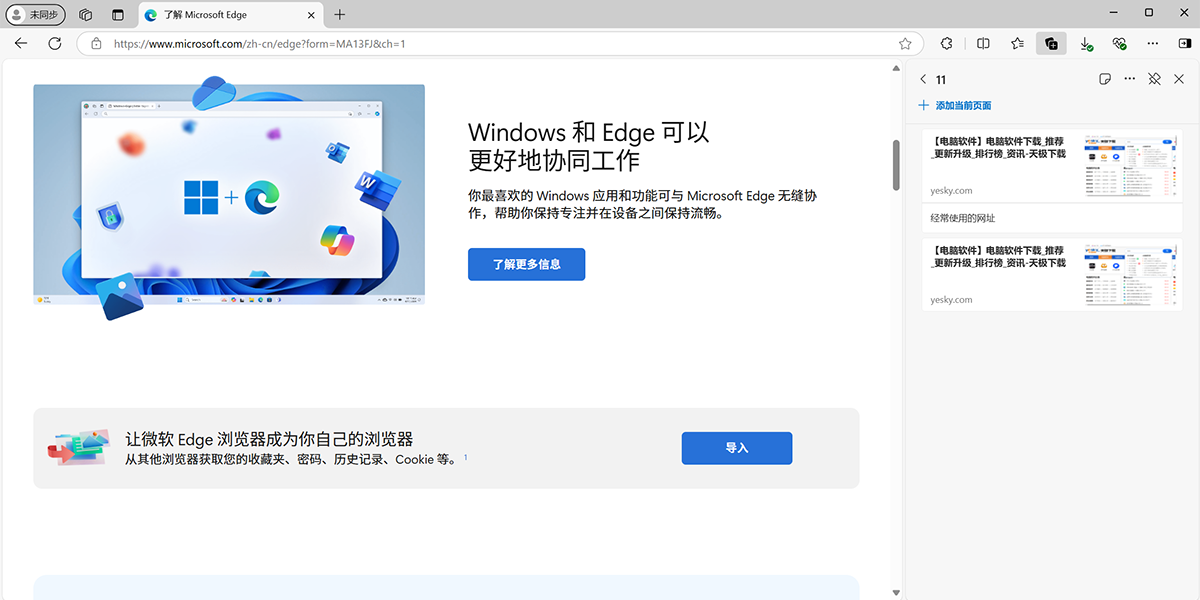Click the site info icon in the address bar
The height and width of the screenshot is (600, 1200).
pos(95,43)
